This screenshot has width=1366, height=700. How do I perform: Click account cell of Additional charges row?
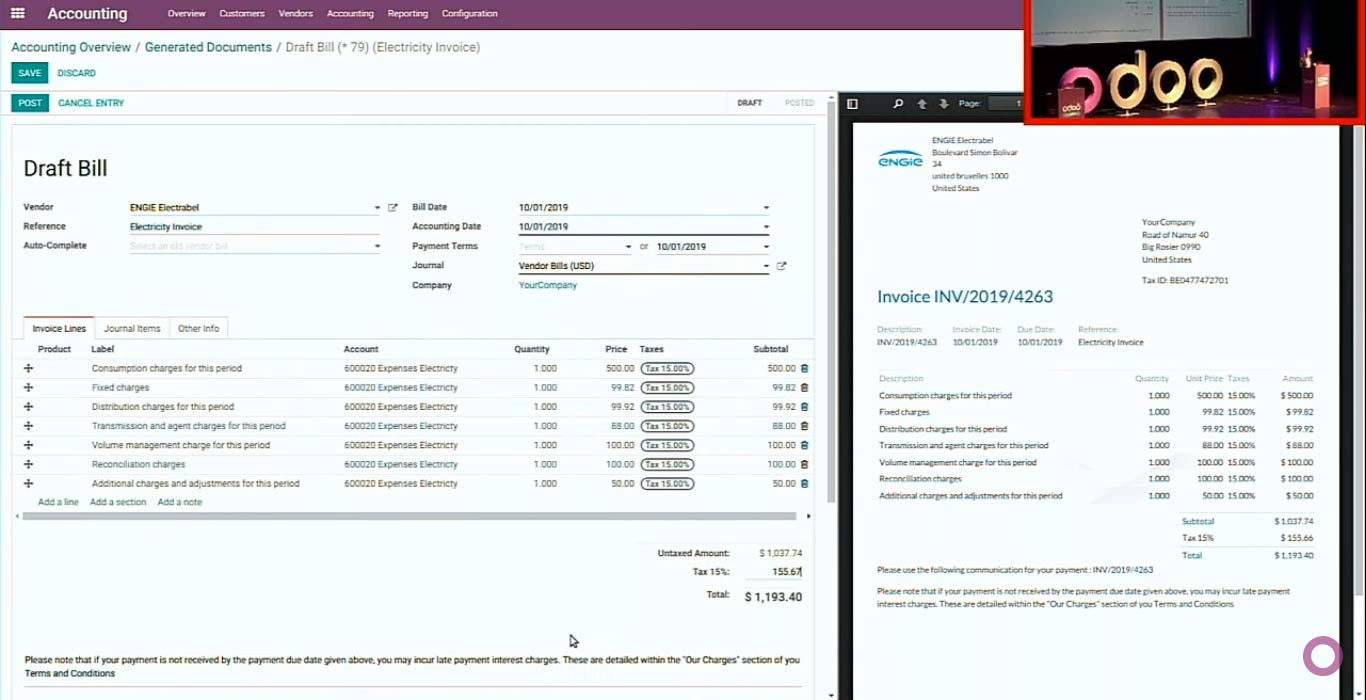[401, 484]
